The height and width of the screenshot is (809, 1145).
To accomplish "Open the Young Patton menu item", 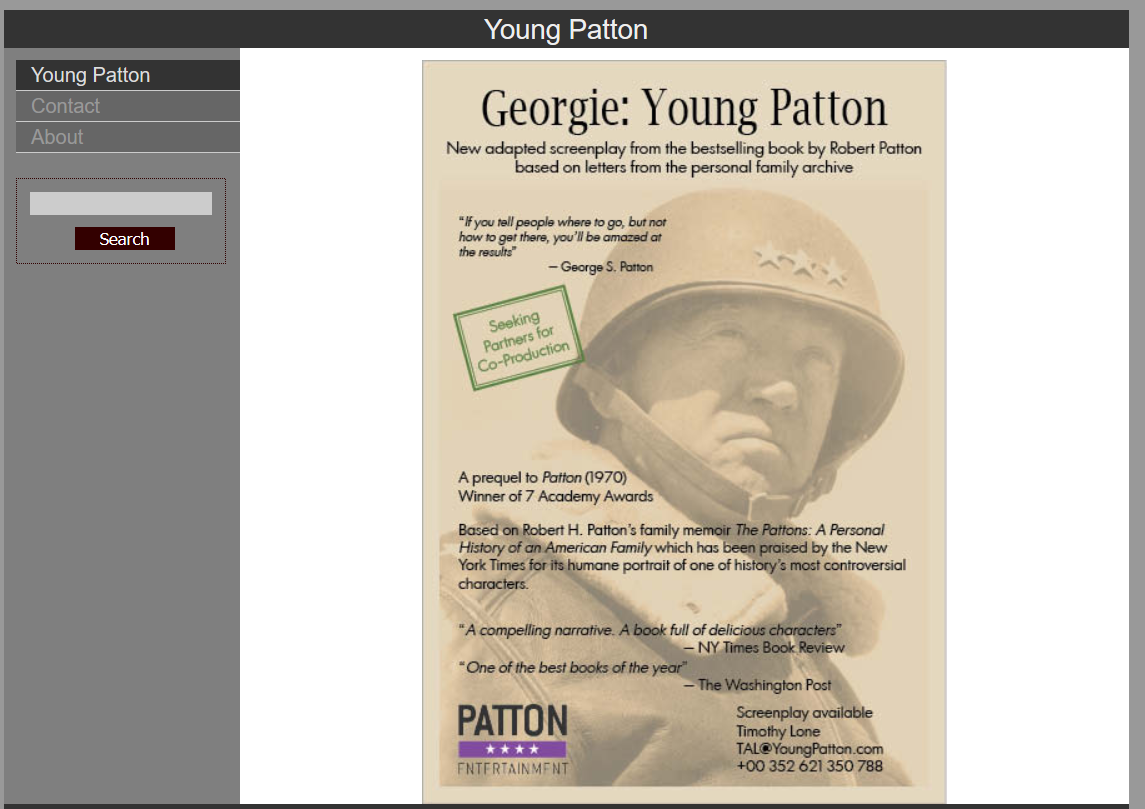I will (128, 75).
